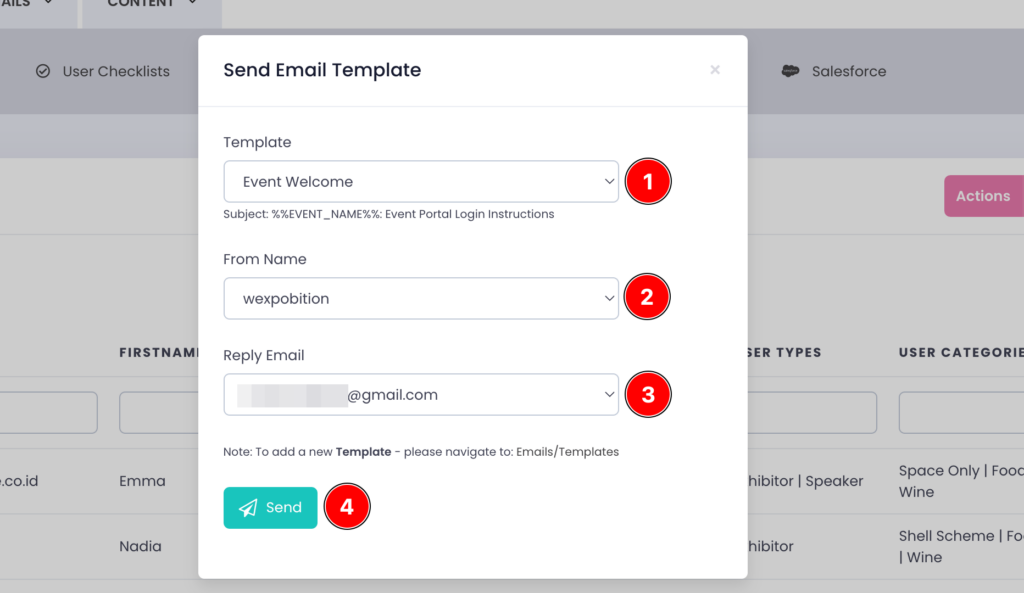Click red step marker number 4
Image resolution: width=1024 pixels, height=593 pixels.
tap(347, 507)
